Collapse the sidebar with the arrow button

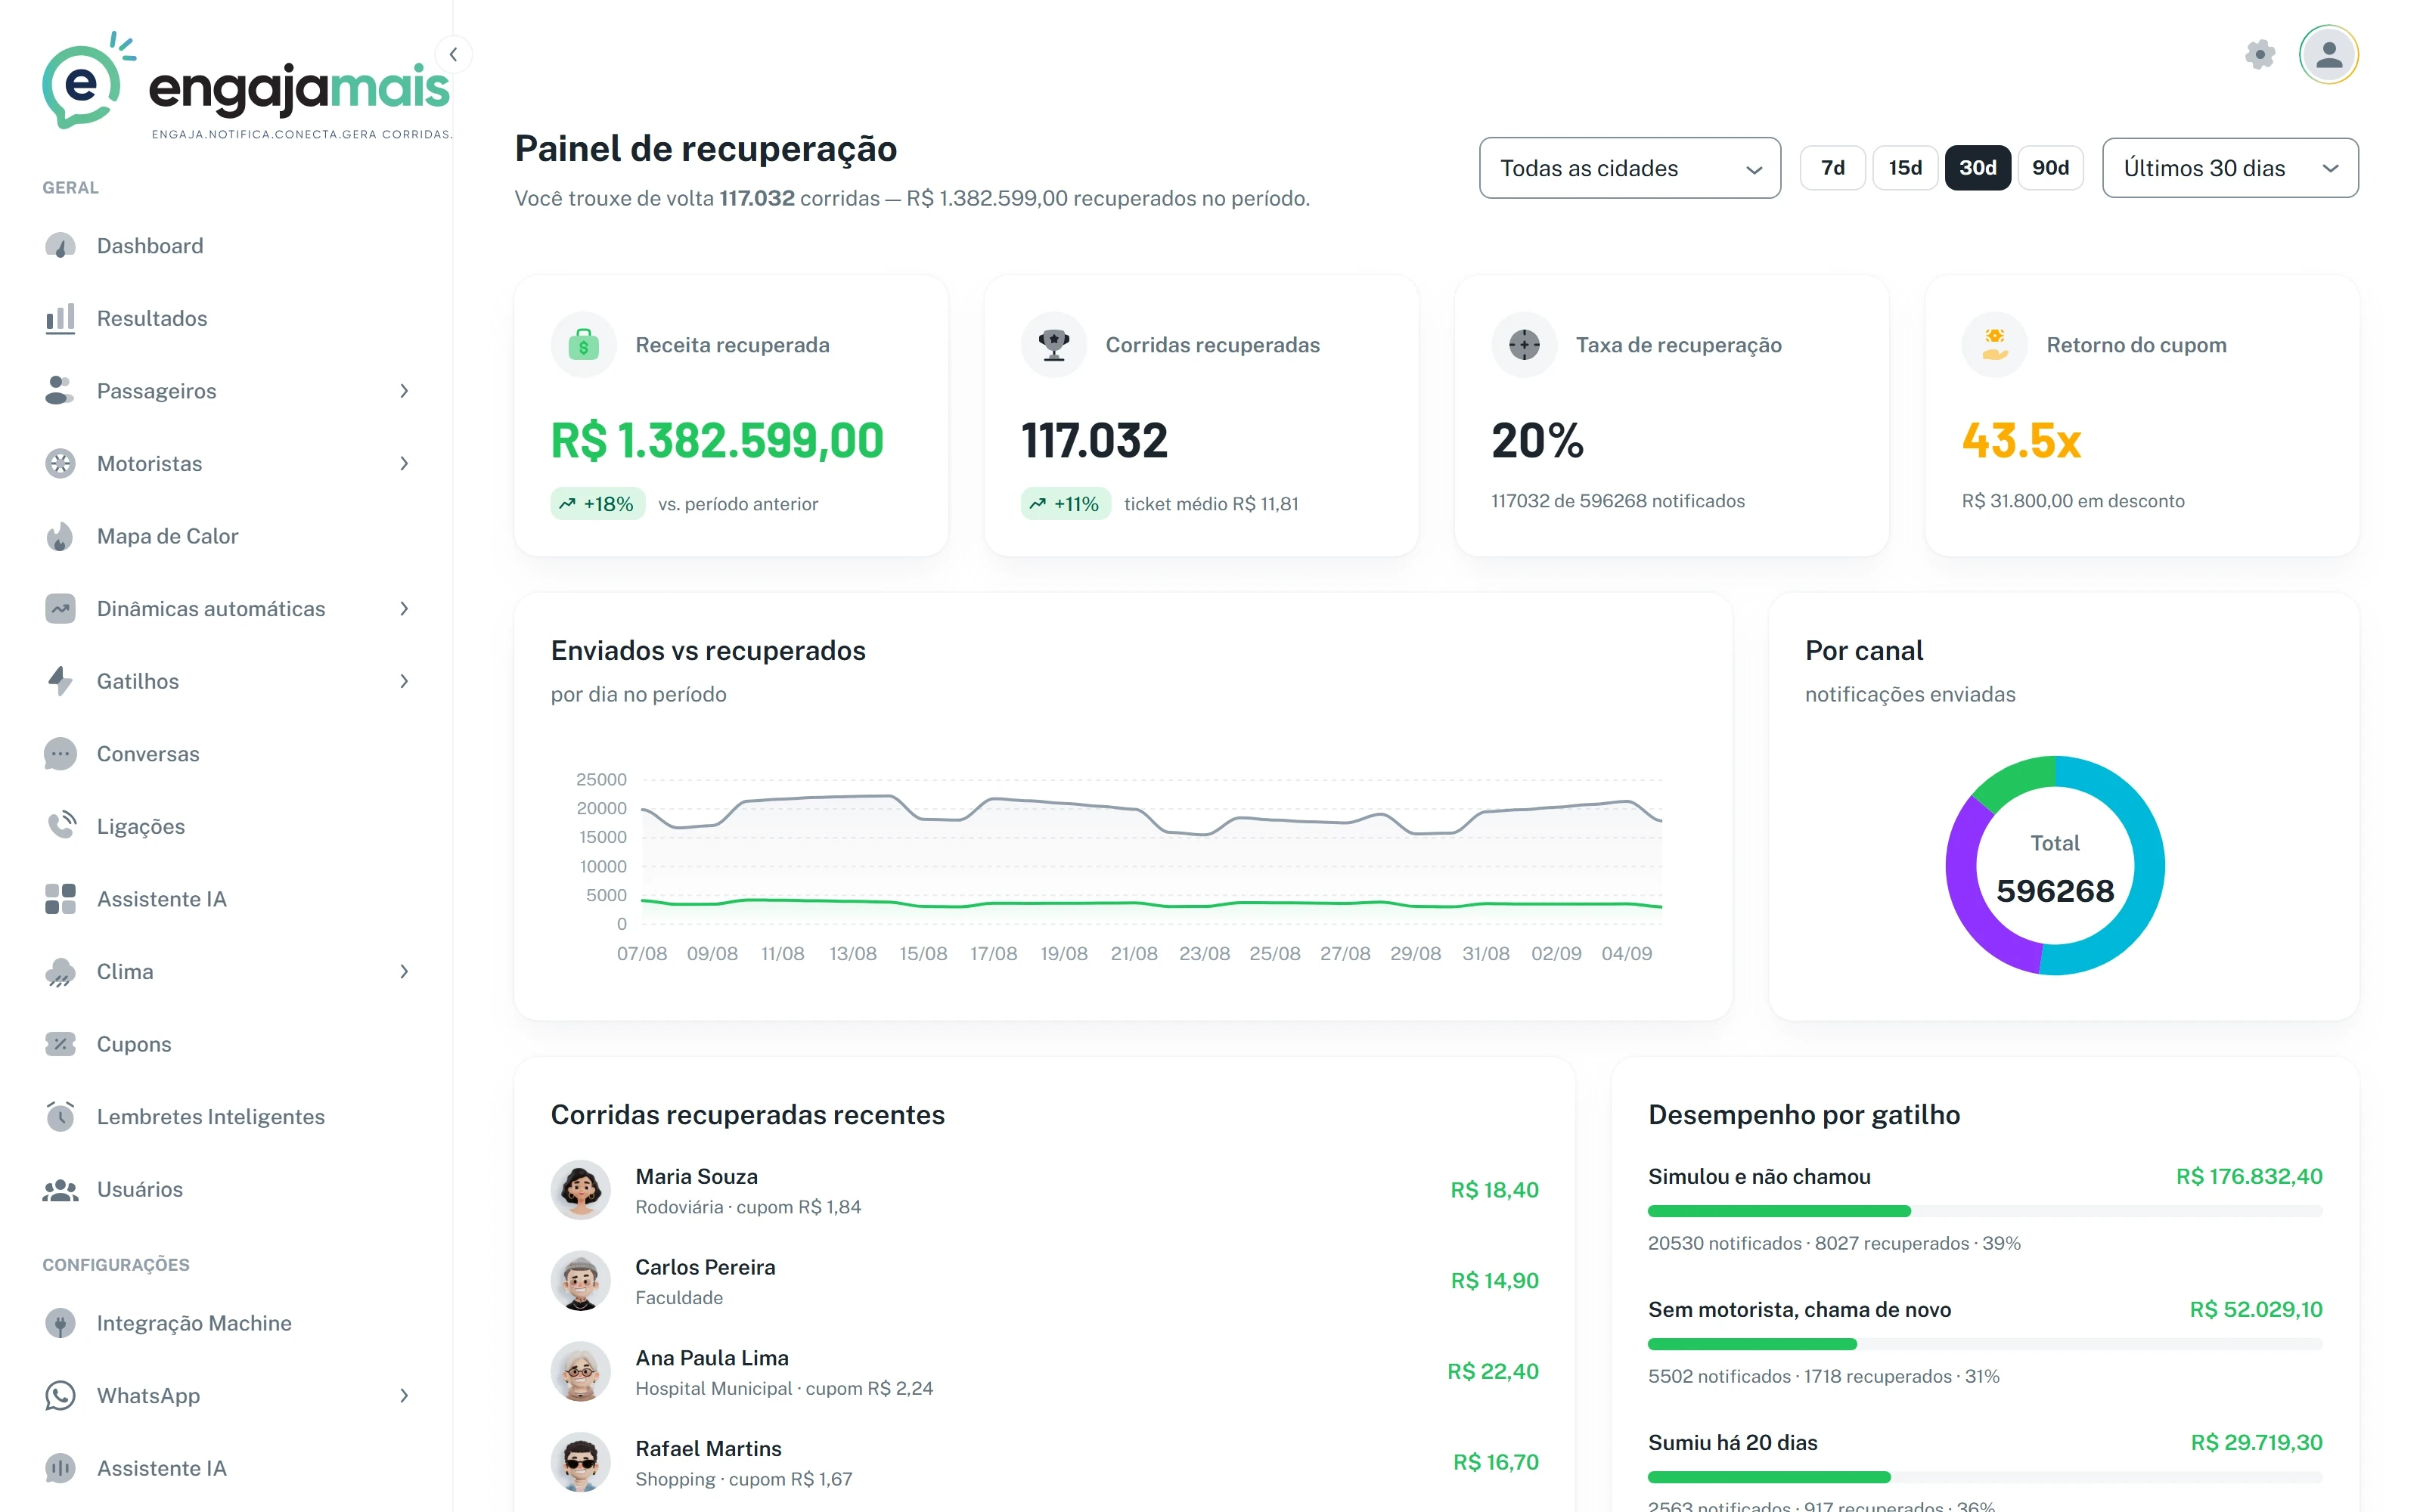tap(454, 54)
